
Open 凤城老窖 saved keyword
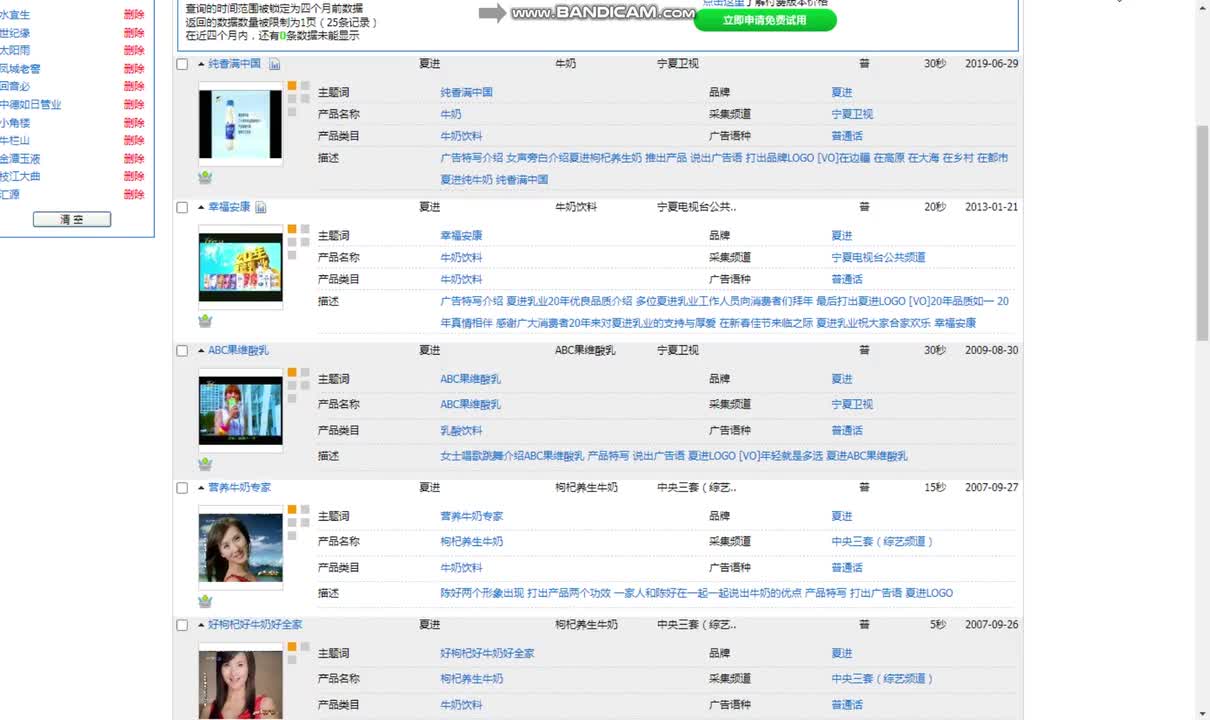point(20,68)
